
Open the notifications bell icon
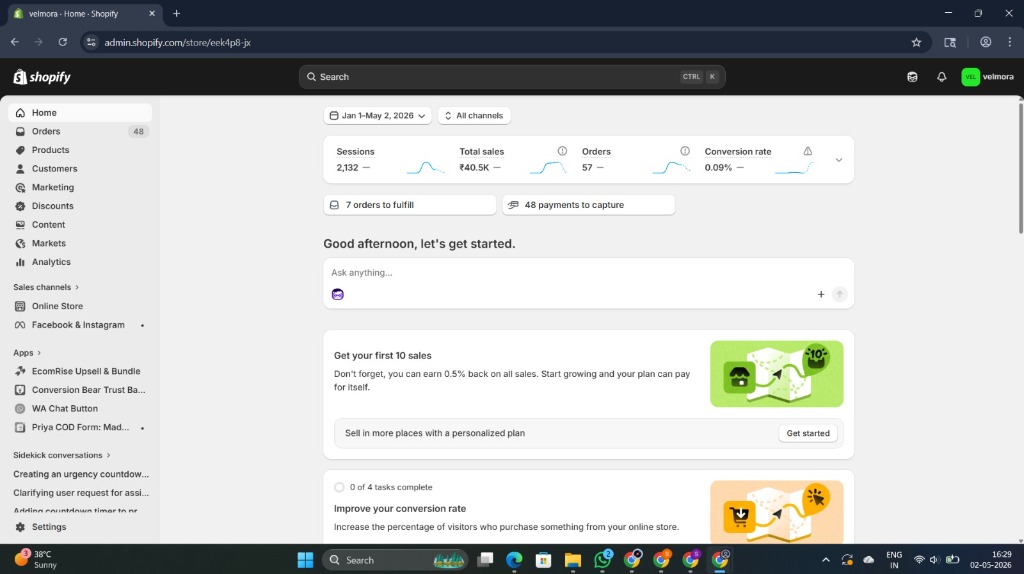[x=941, y=77]
